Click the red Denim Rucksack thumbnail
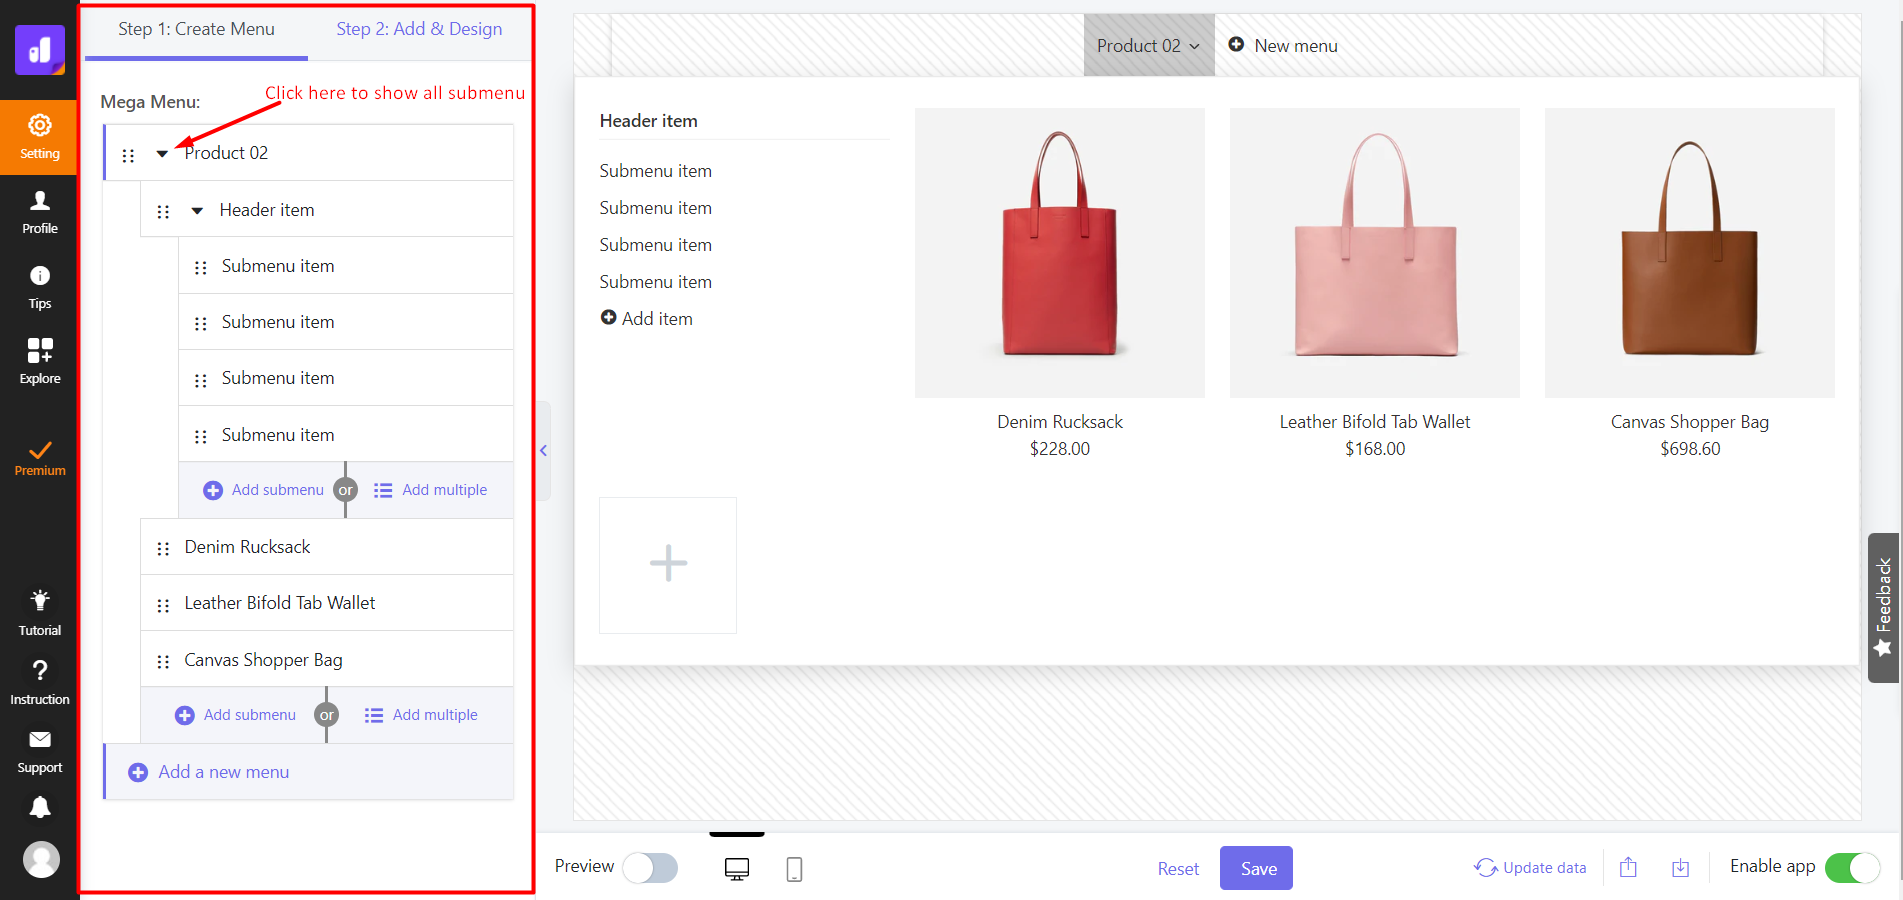 pyautogui.click(x=1059, y=252)
